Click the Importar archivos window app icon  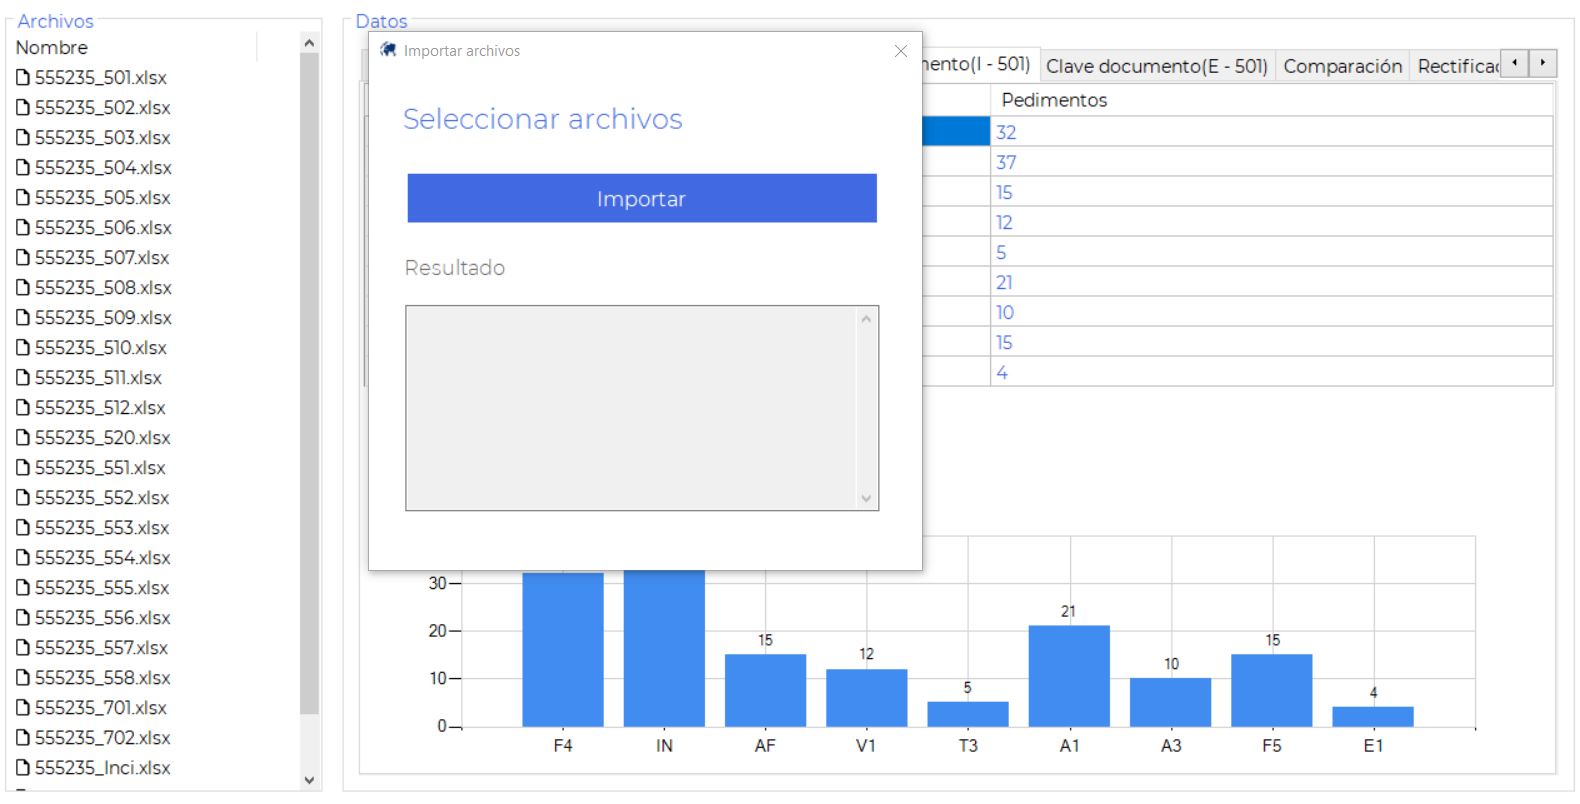[388, 50]
